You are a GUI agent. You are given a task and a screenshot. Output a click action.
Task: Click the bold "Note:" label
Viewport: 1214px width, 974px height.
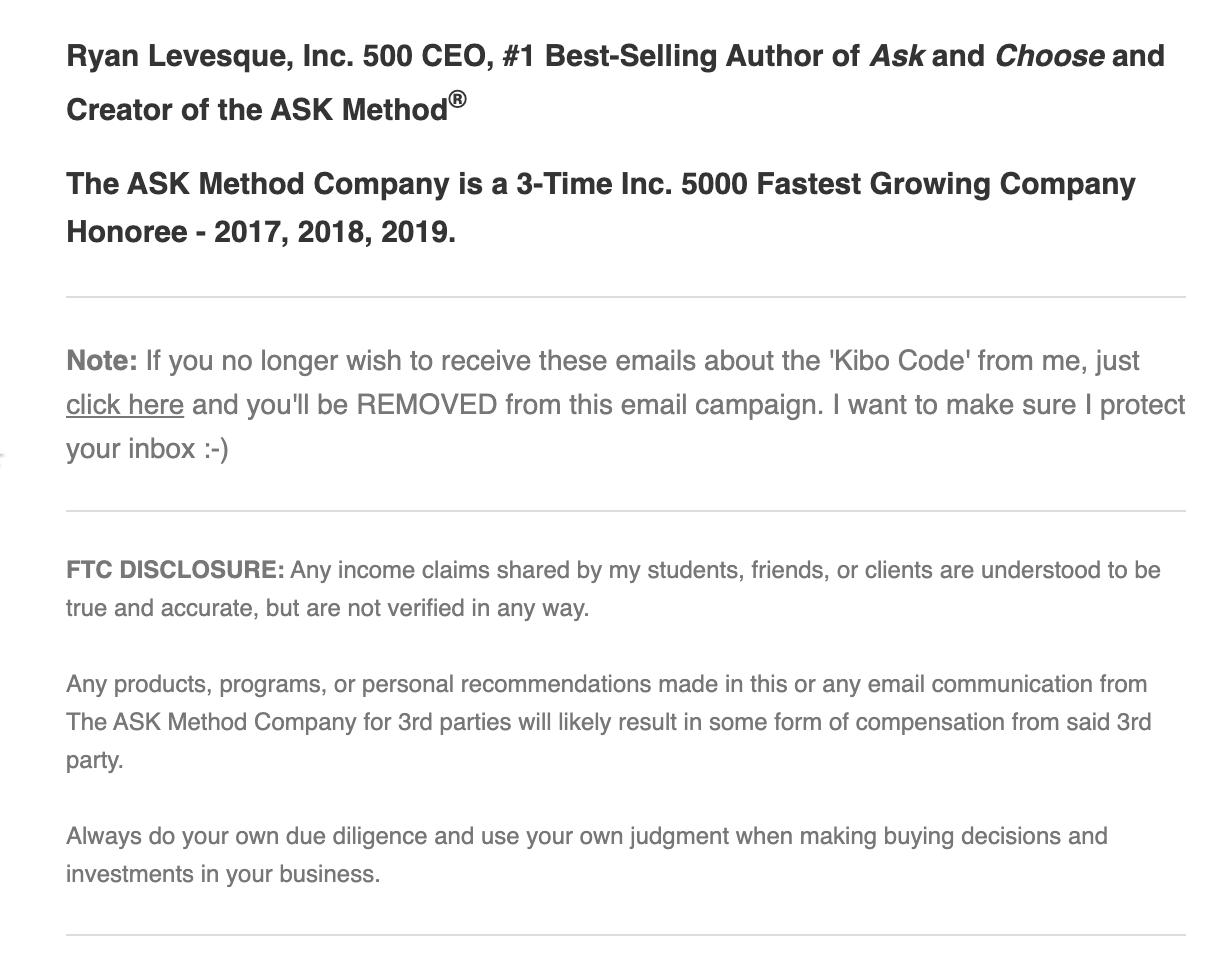[x=102, y=361]
